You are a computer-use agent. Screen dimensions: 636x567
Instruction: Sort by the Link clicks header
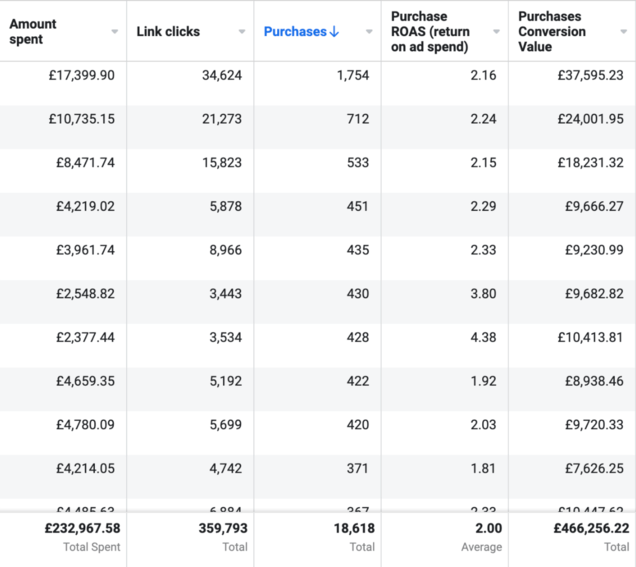[x=168, y=32]
